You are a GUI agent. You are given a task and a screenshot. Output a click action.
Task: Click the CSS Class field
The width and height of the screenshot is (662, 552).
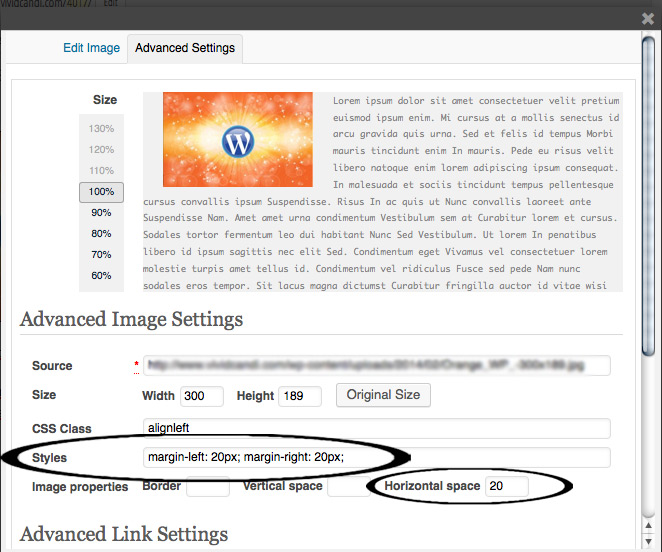point(376,428)
